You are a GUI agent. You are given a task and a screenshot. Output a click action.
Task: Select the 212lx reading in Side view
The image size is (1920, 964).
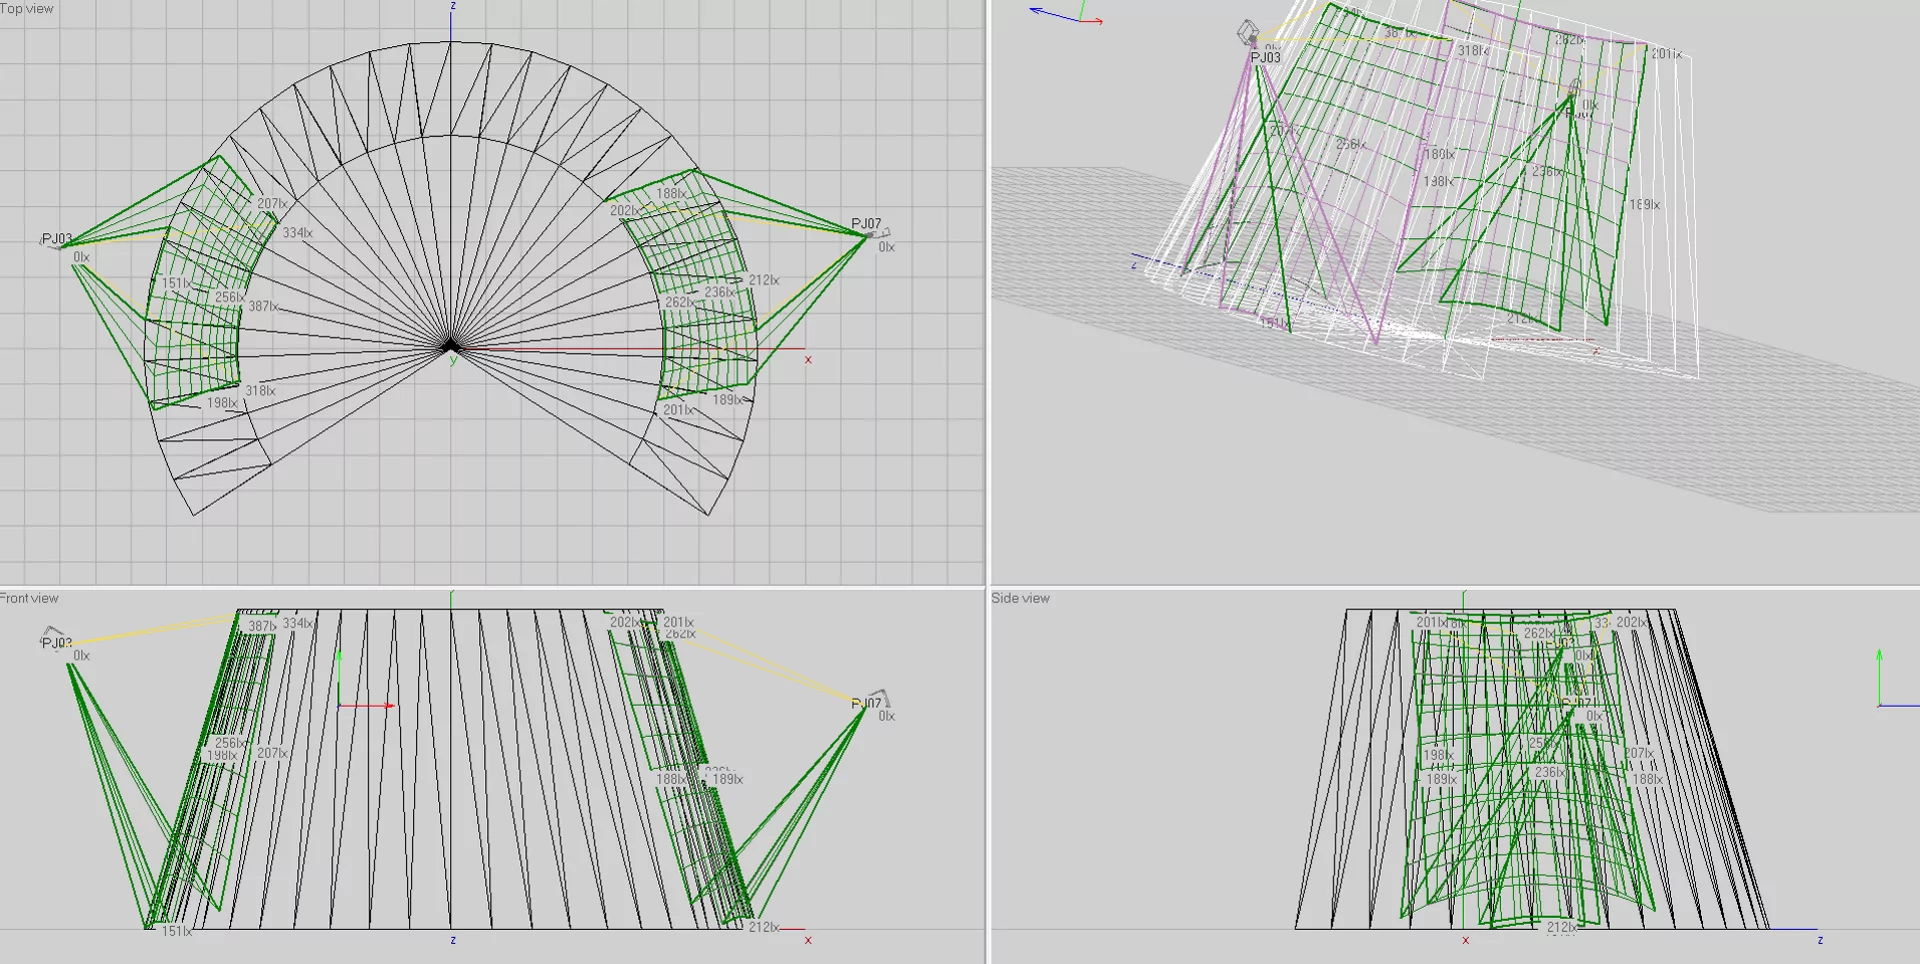coord(1561,928)
